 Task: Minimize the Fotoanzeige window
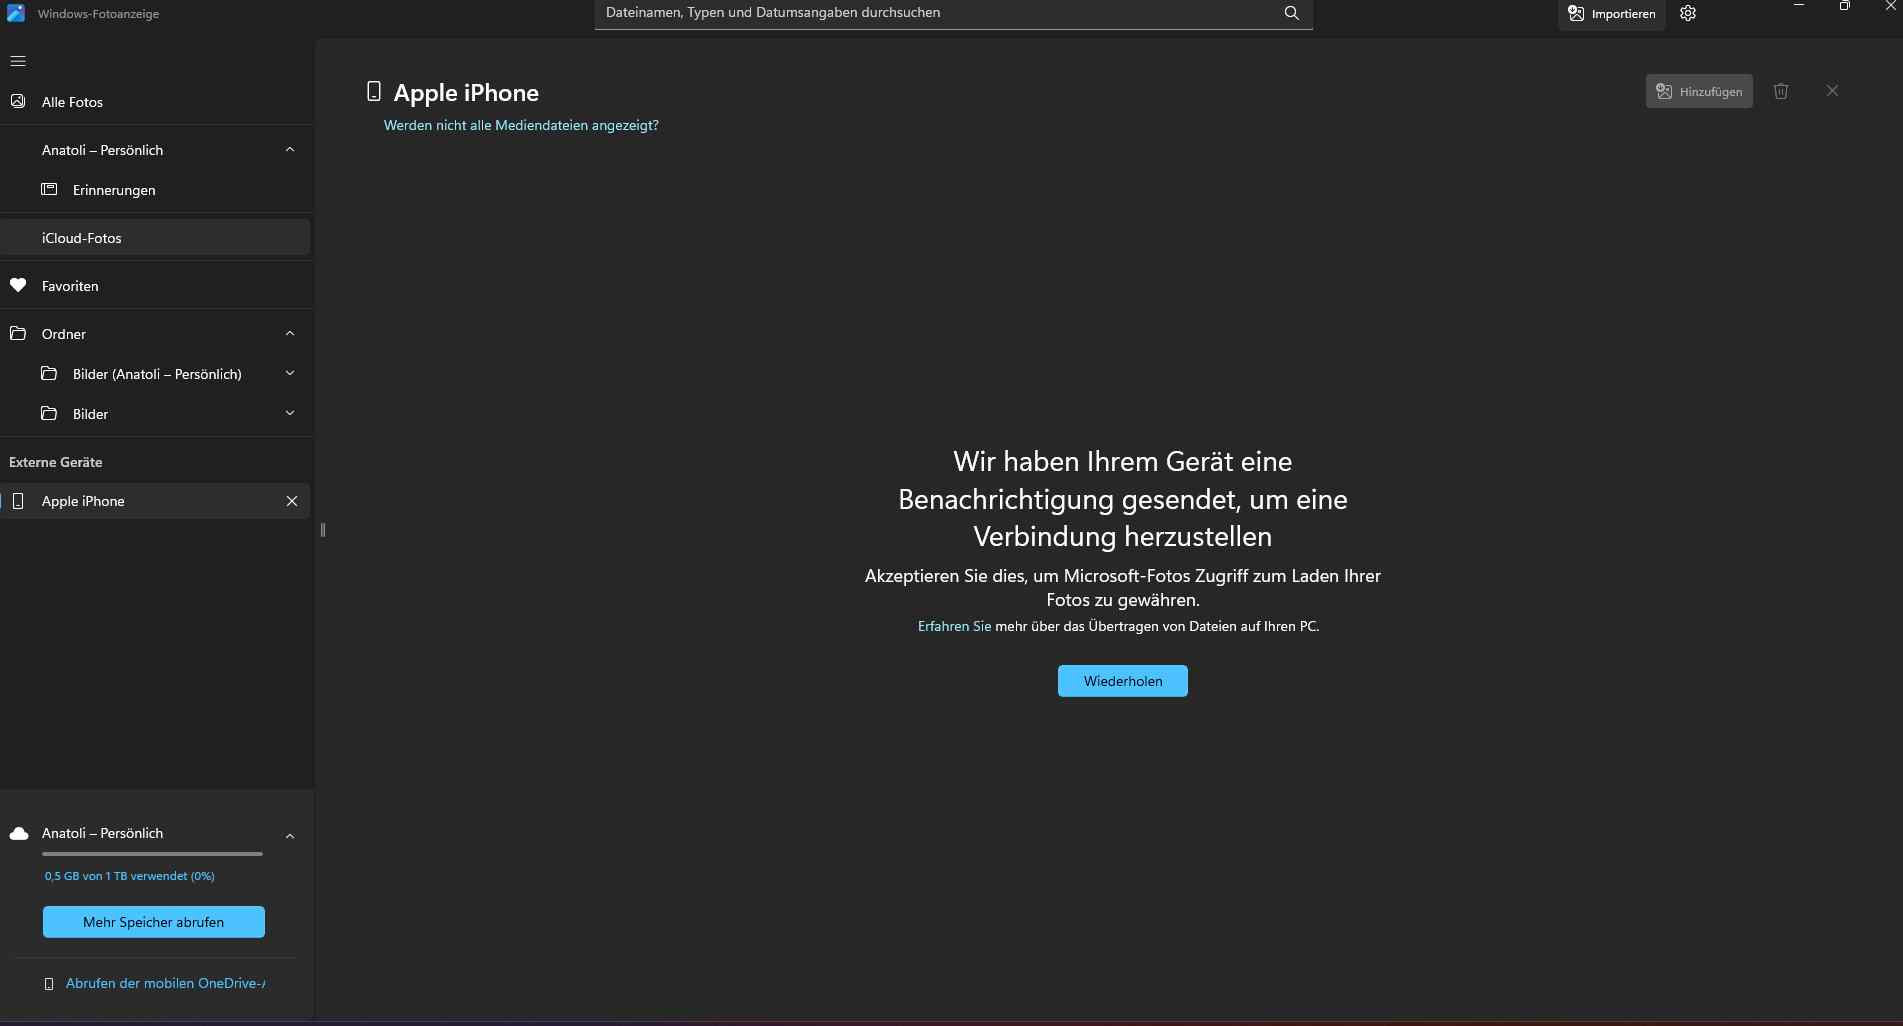click(x=1799, y=5)
